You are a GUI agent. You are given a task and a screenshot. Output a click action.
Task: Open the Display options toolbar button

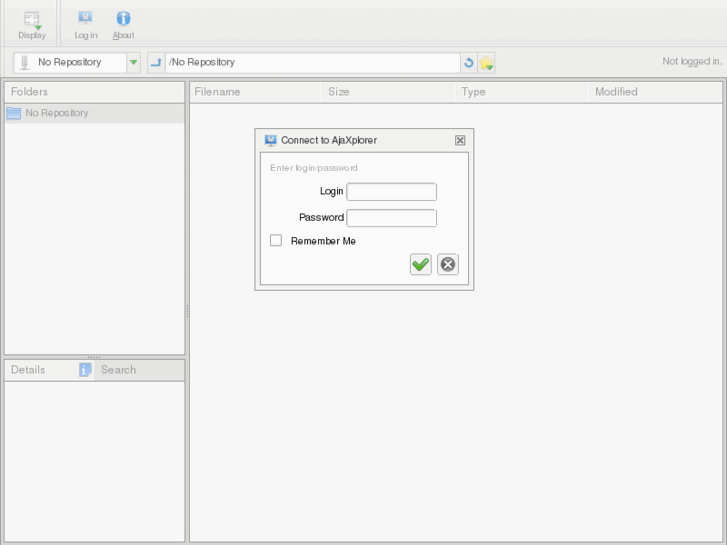click(x=32, y=24)
